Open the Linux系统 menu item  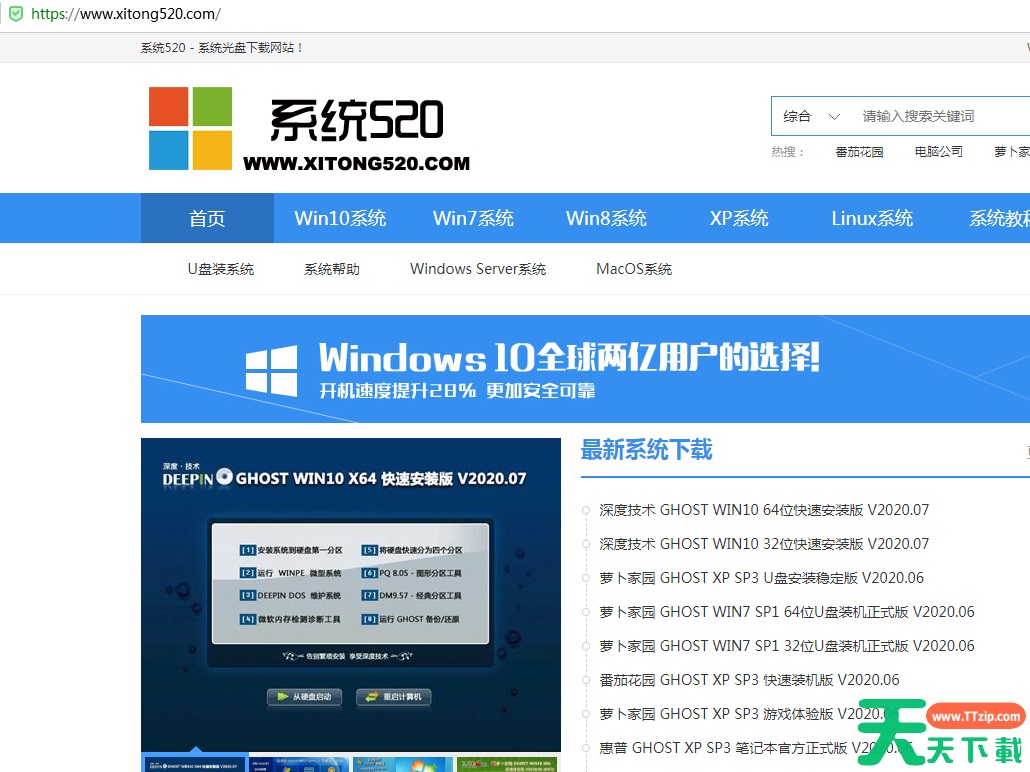tap(872, 218)
